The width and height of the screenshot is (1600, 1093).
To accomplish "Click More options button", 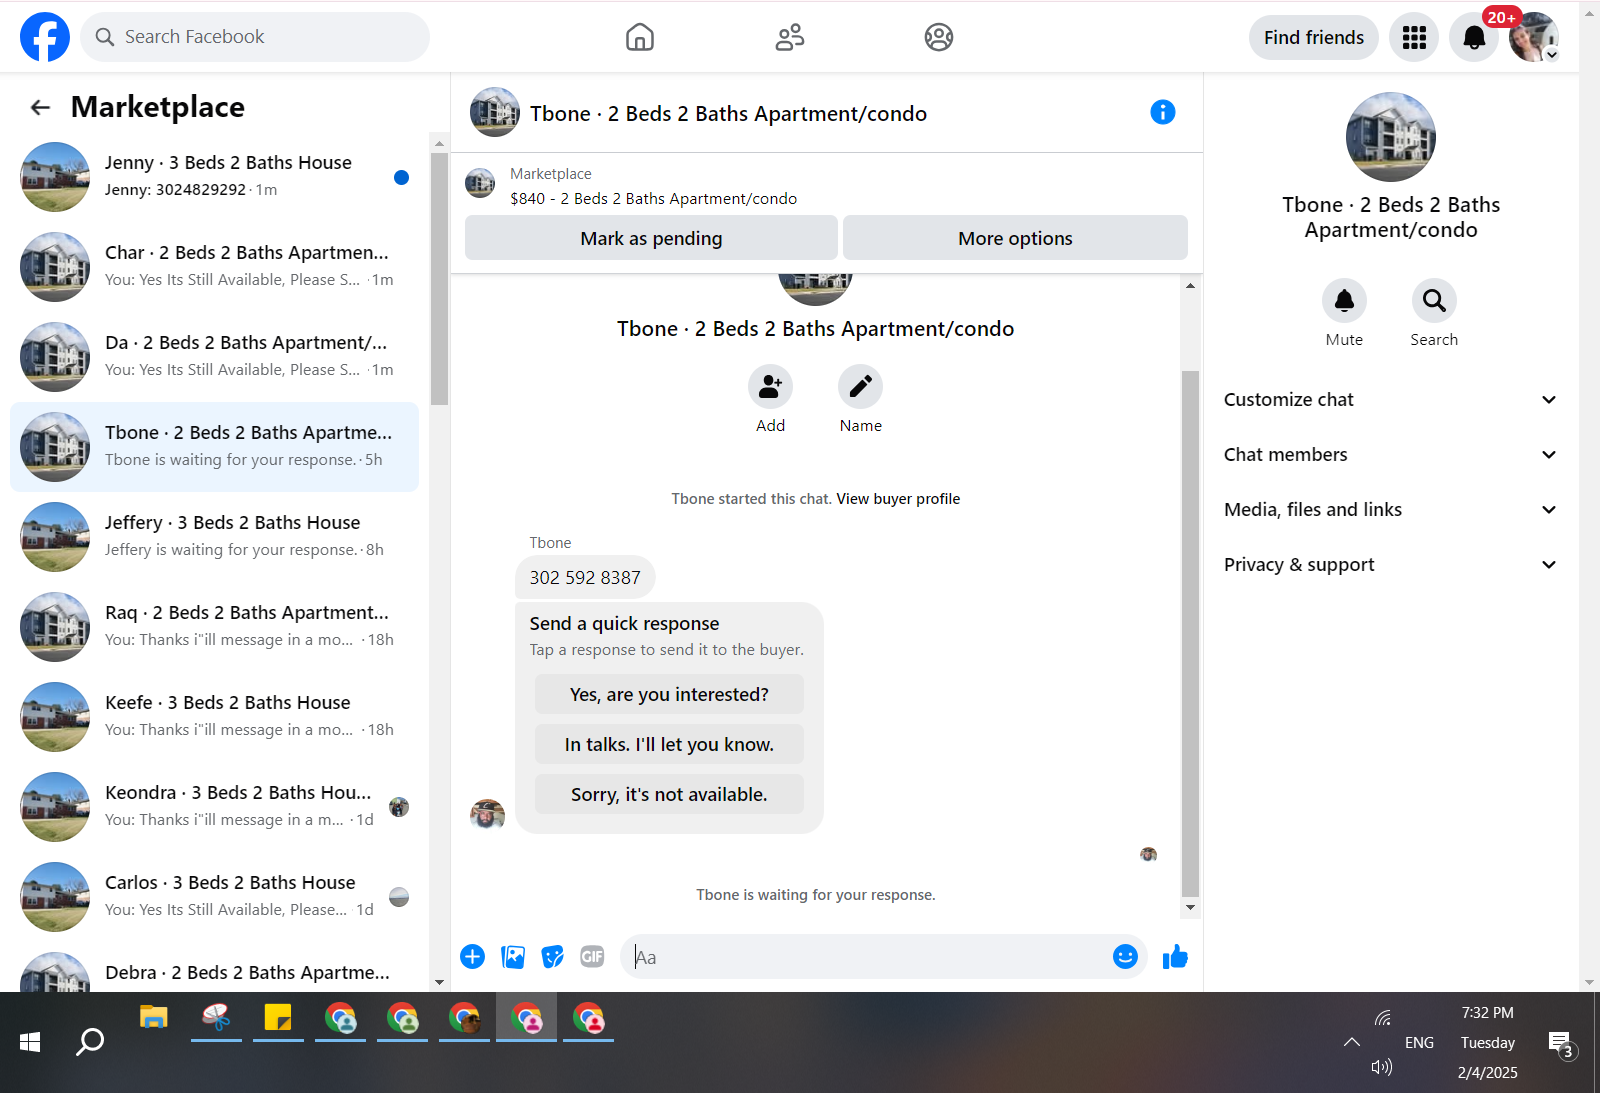I will 1015,238.
